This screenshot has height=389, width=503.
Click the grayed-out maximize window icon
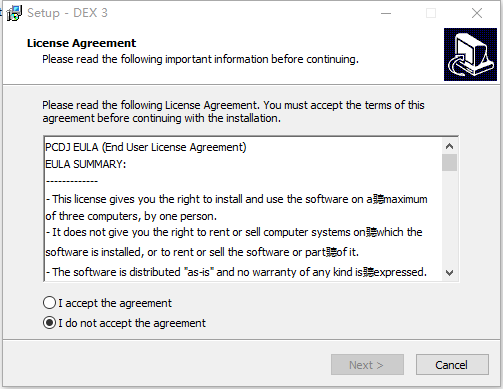click(x=431, y=13)
